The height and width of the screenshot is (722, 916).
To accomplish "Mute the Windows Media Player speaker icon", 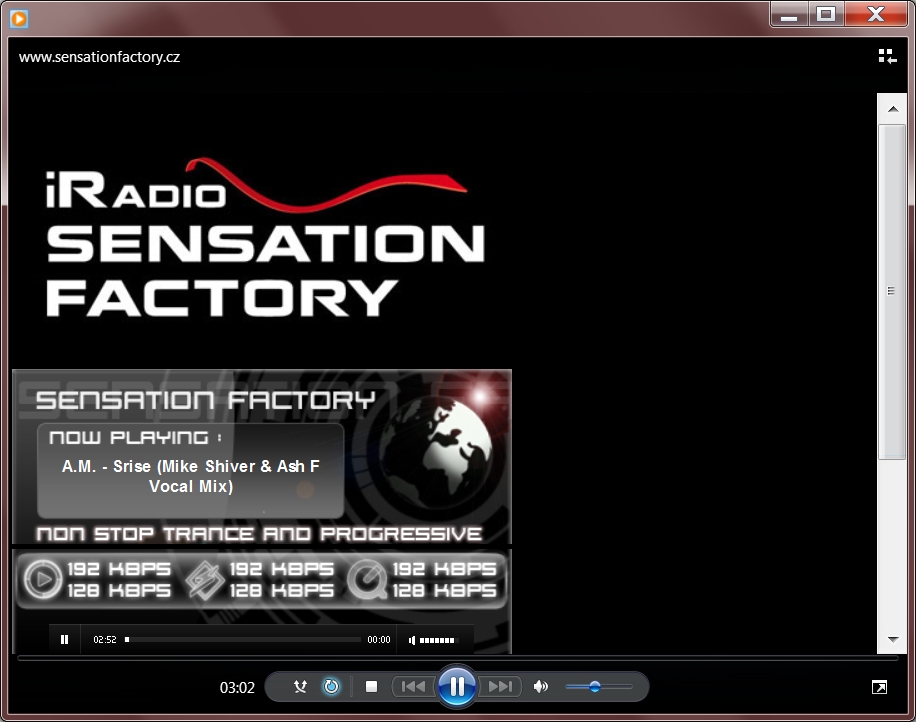I will tap(541, 686).
